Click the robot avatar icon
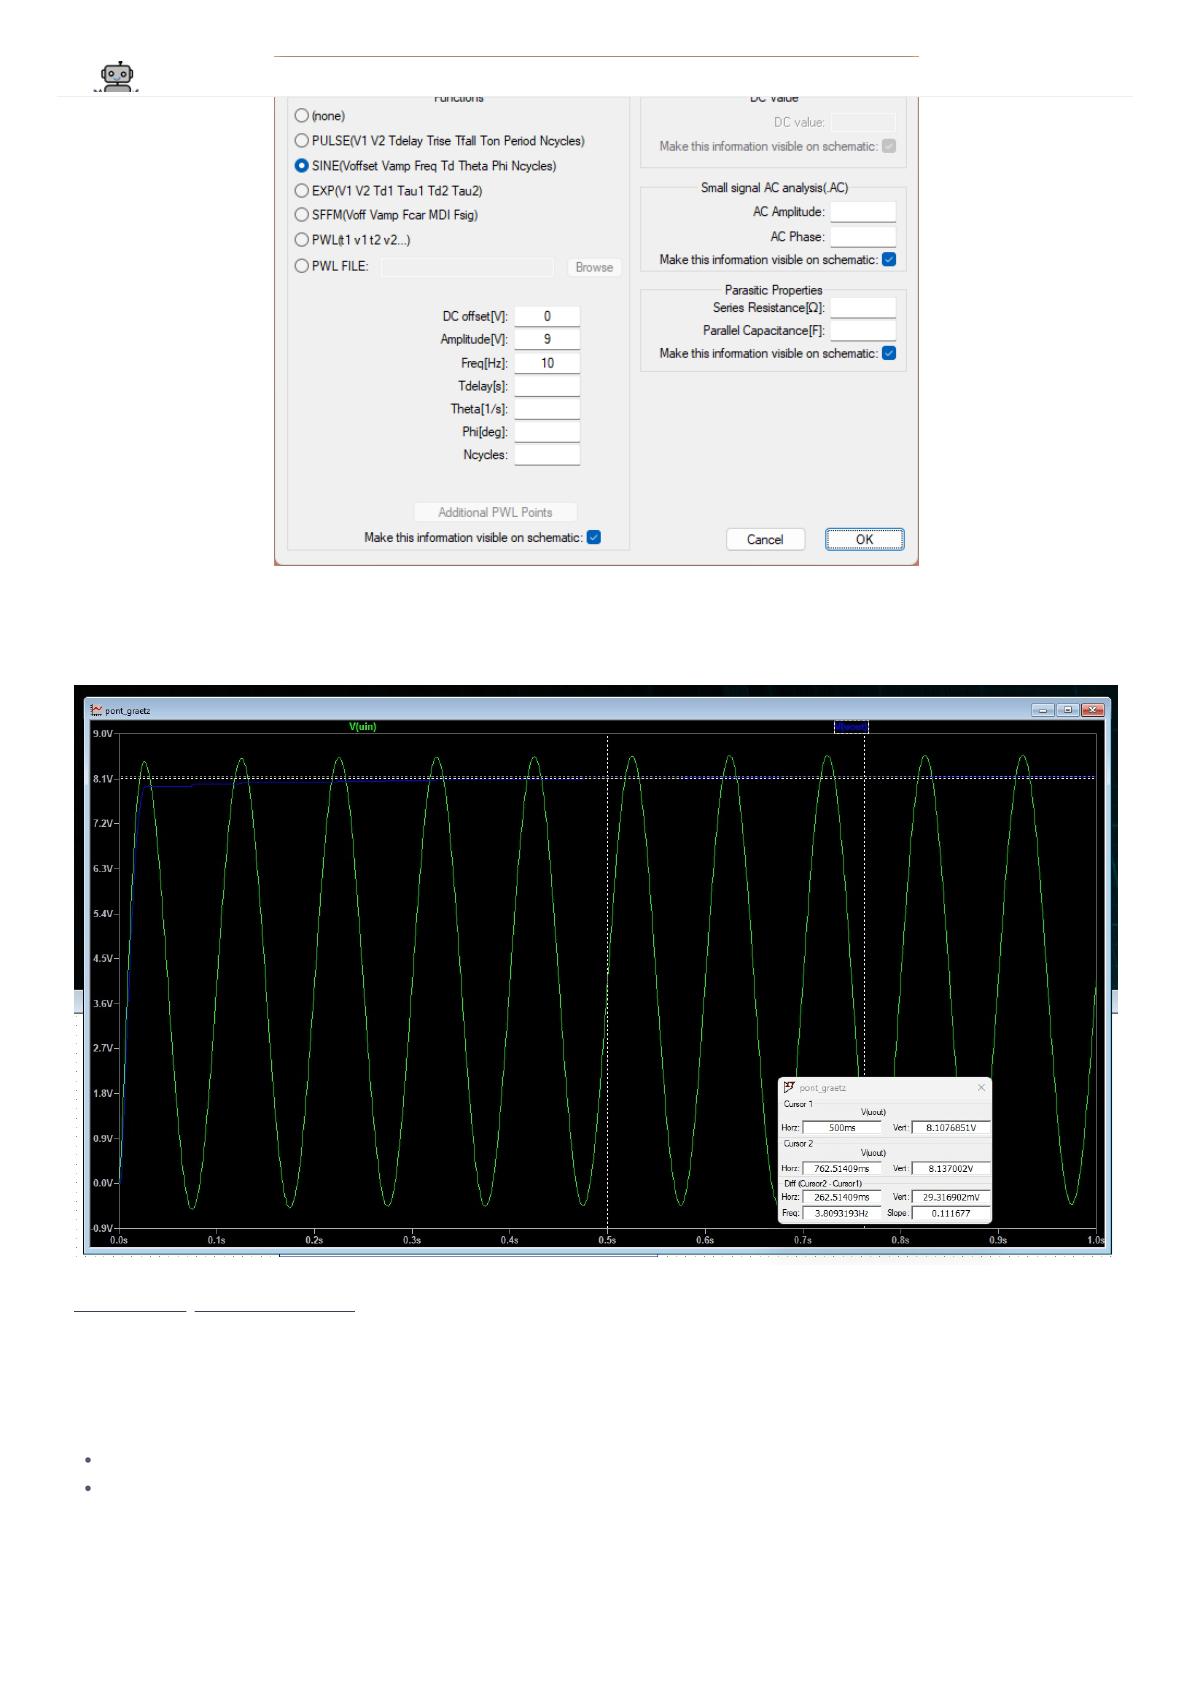 click(119, 77)
